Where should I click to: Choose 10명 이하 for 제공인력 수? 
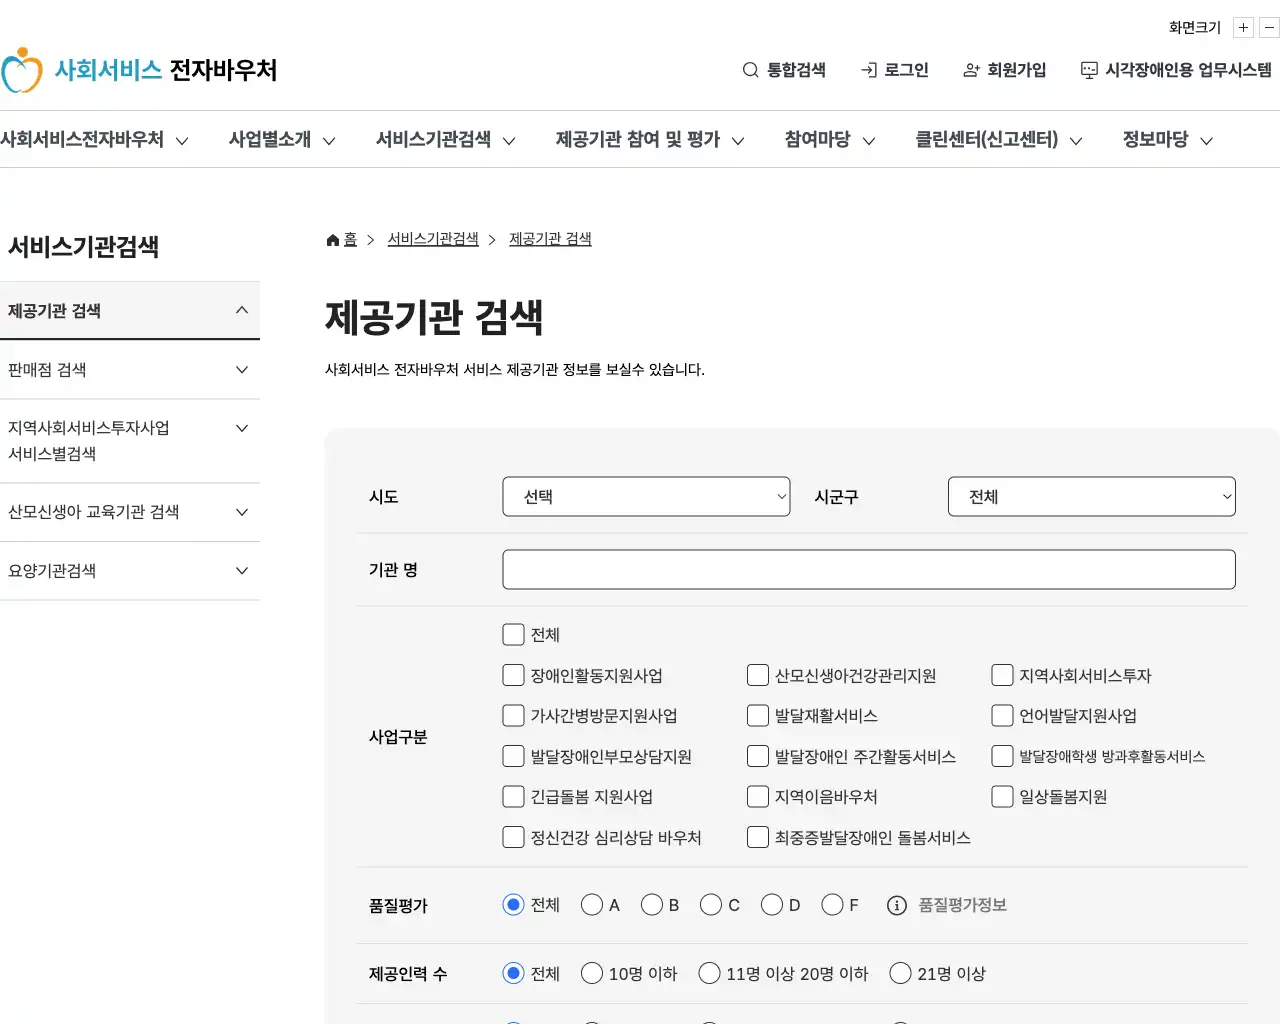tap(592, 972)
